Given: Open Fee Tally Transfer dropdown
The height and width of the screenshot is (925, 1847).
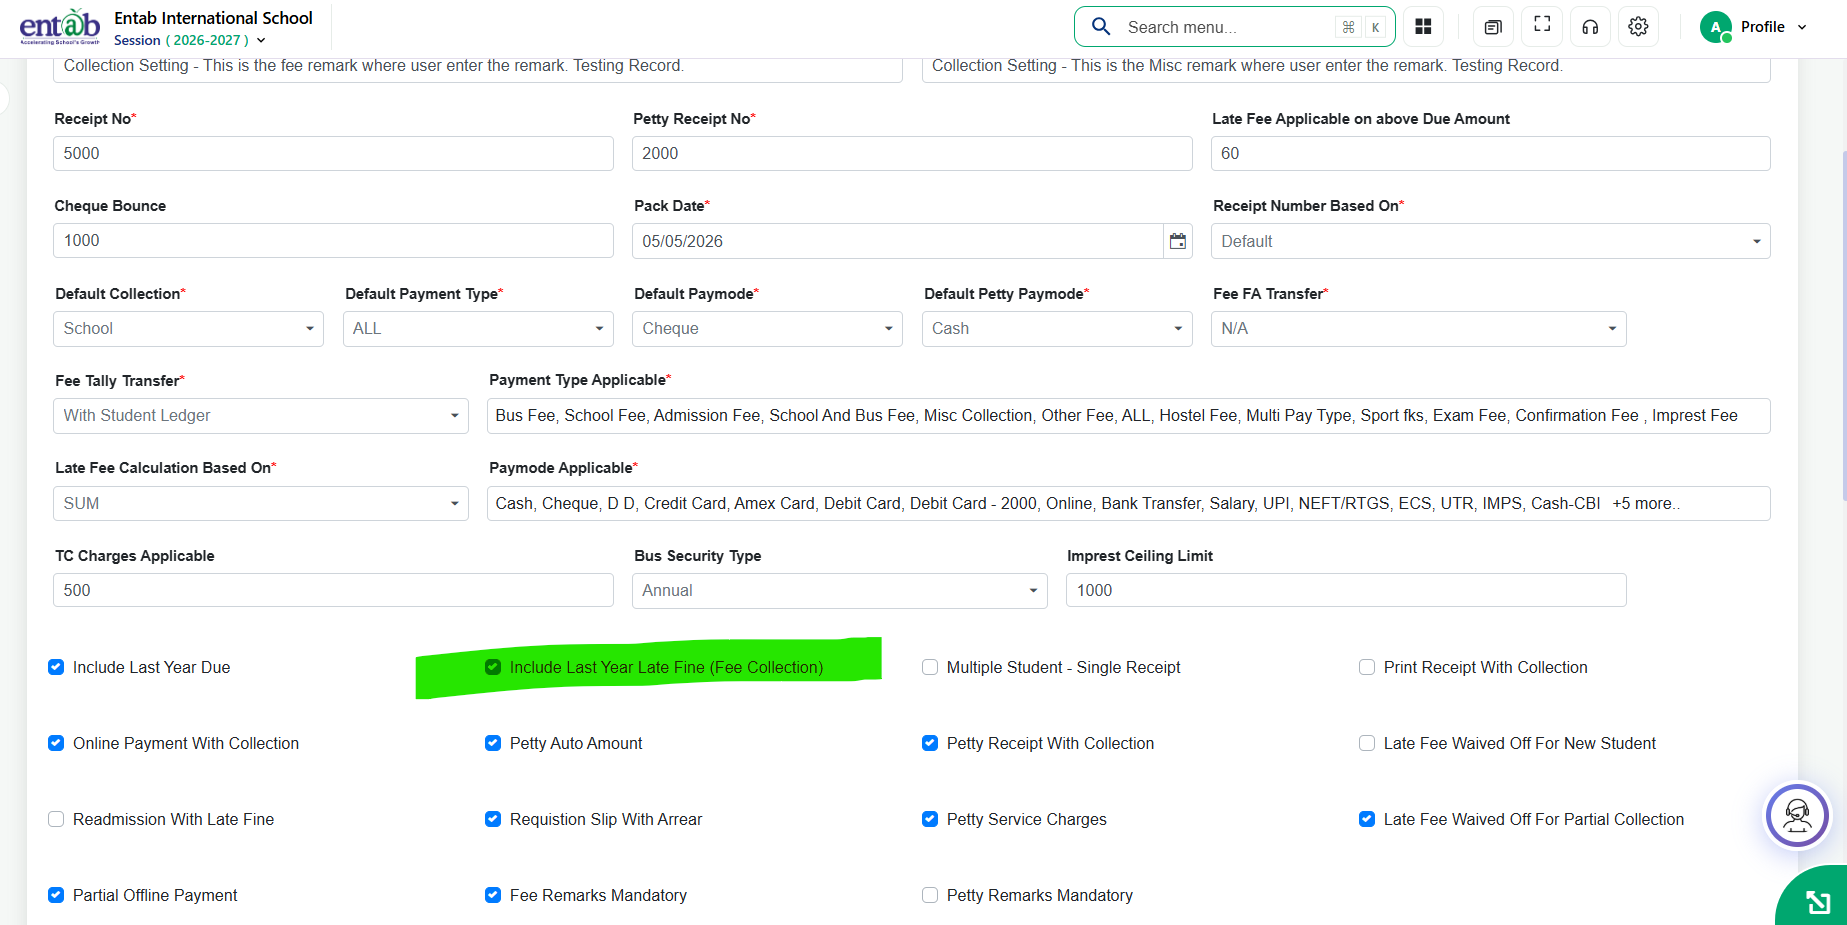Looking at the screenshot, I should [x=260, y=416].
